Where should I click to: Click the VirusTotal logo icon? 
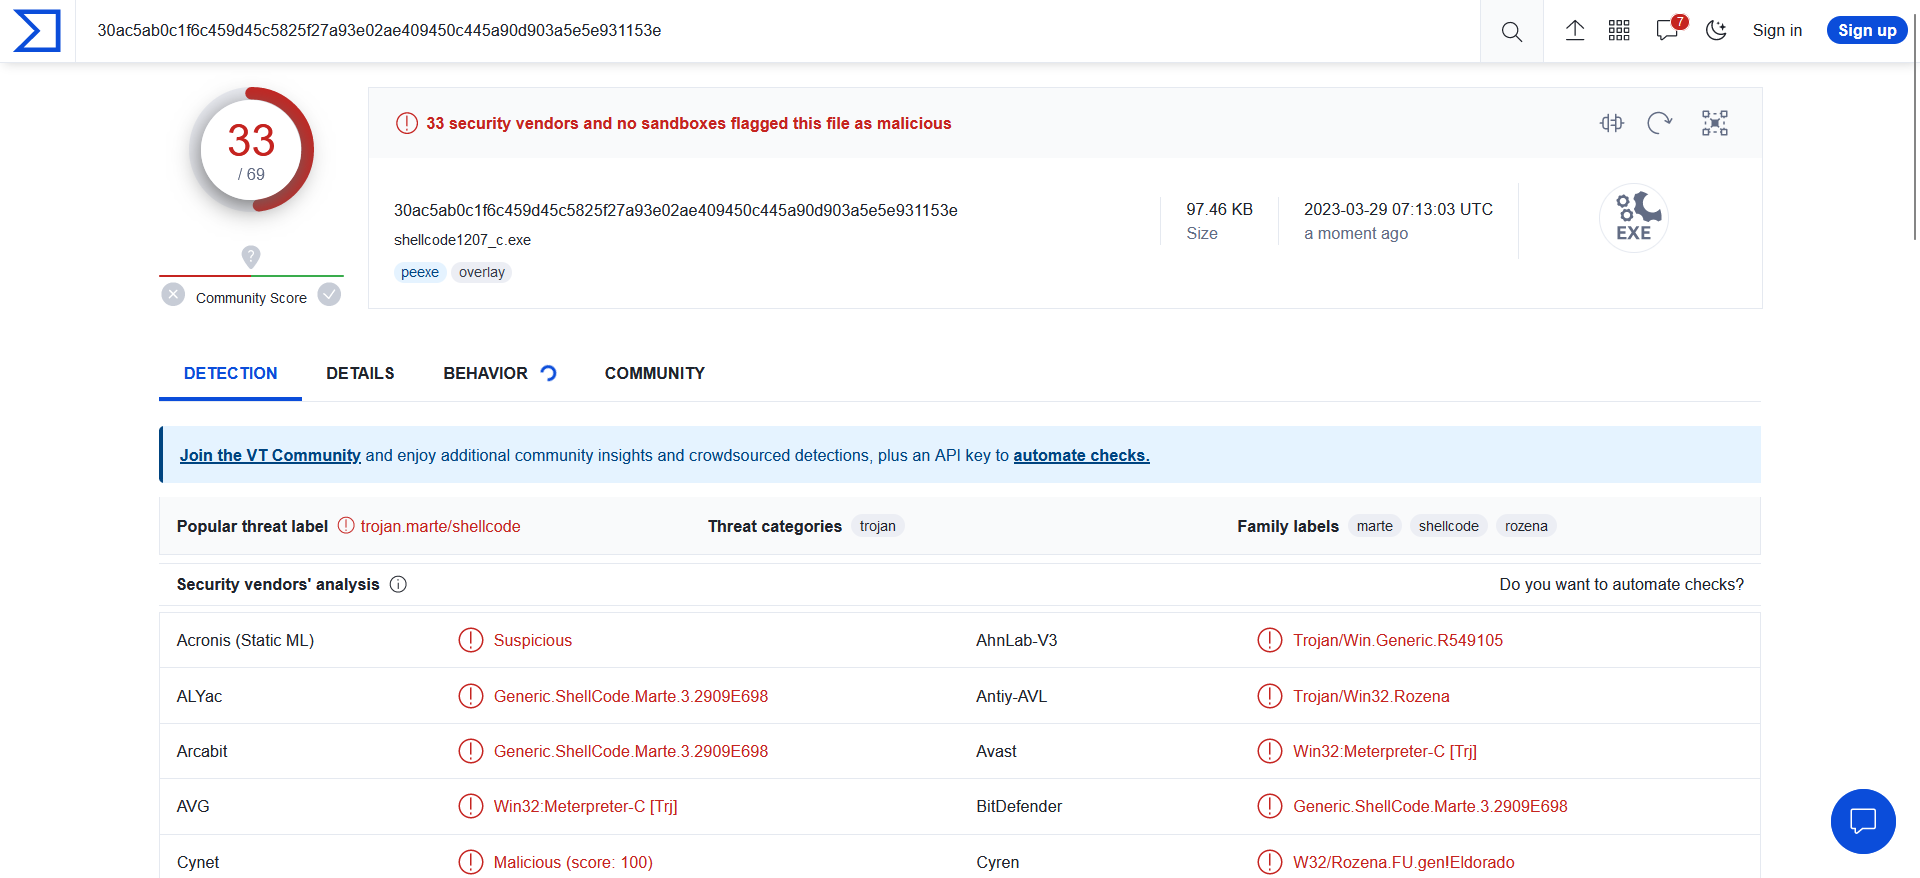pyautogui.click(x=37, y=31)
